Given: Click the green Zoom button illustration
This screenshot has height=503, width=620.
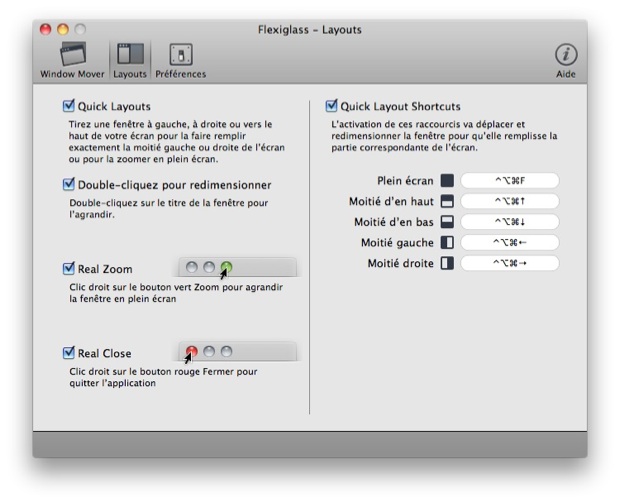Looking at the screenshot, I should [x=226, y=267].
